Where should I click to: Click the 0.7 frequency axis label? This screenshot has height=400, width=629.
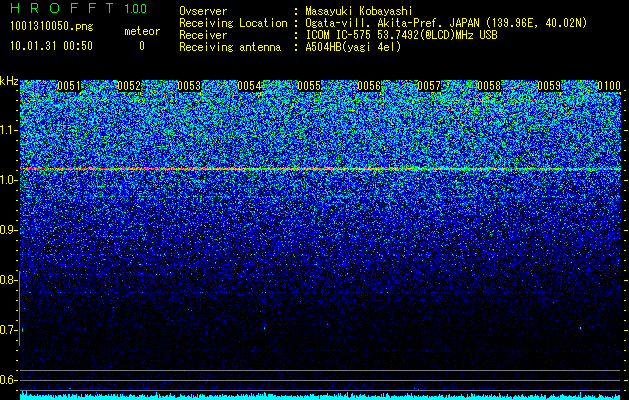coord(8,330)
